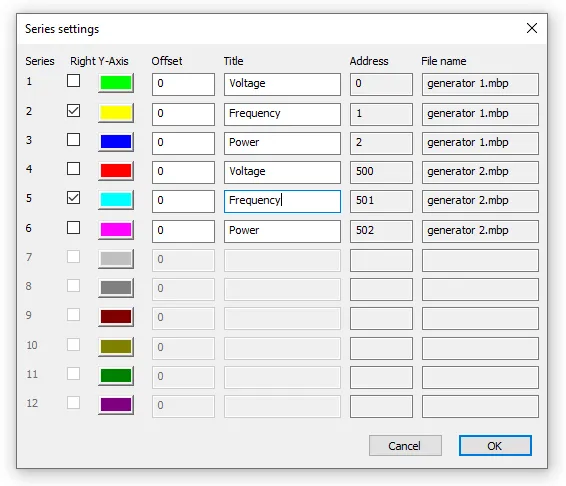The width and height of the screenshot is (566, 486).
Task: Click the File name column header
Action: 444,61
